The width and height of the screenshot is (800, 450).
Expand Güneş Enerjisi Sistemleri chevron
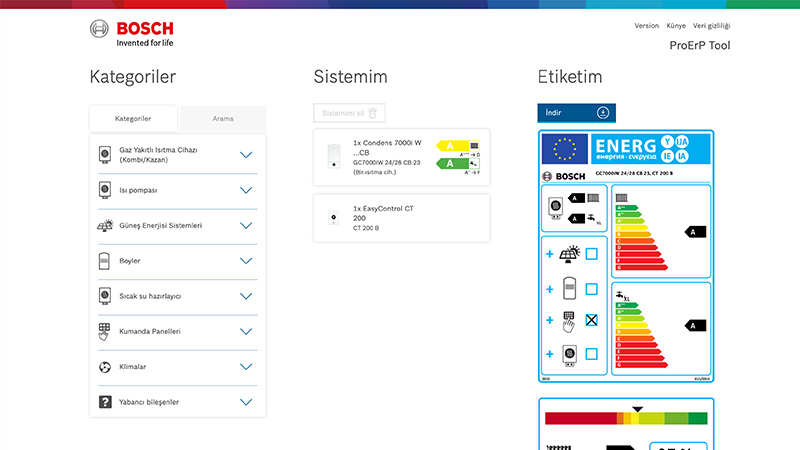pyautogui.click(x=246, y=226)
